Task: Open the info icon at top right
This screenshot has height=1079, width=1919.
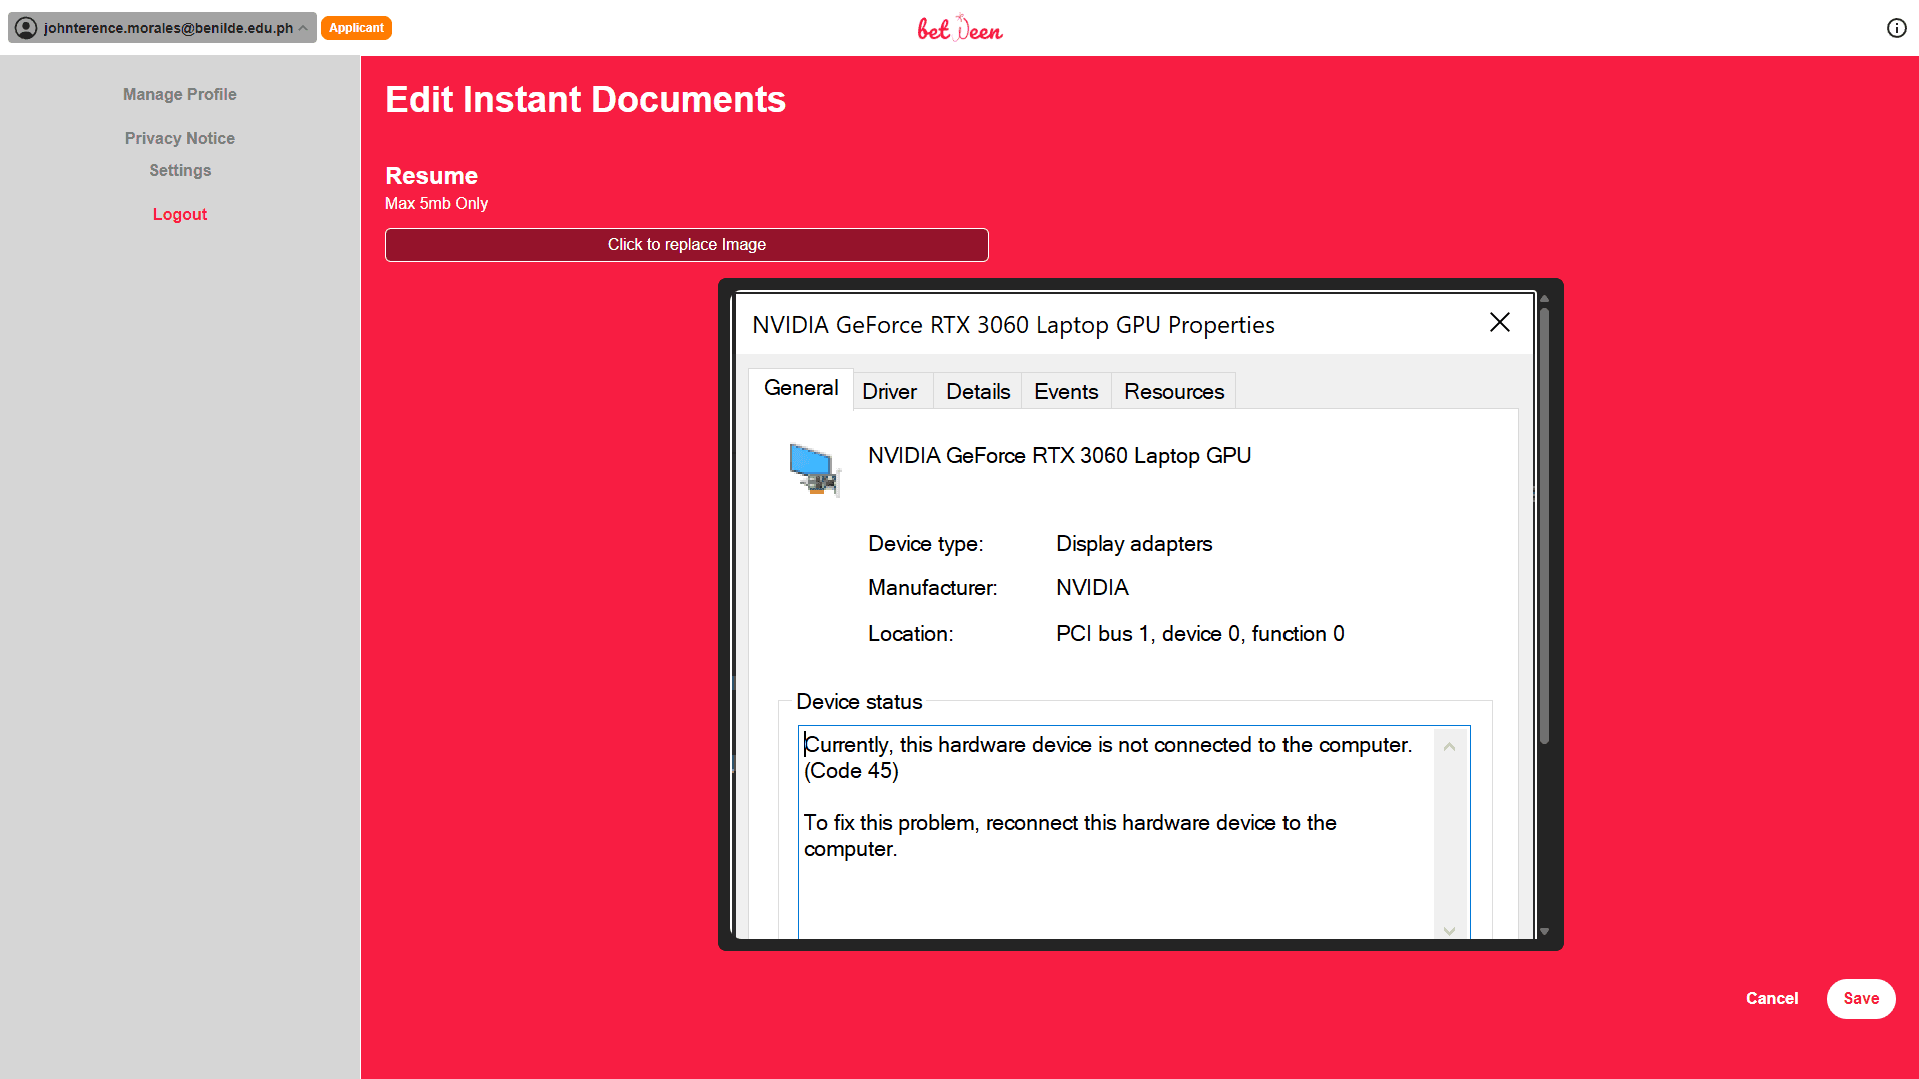Action: pos(1896,28)
